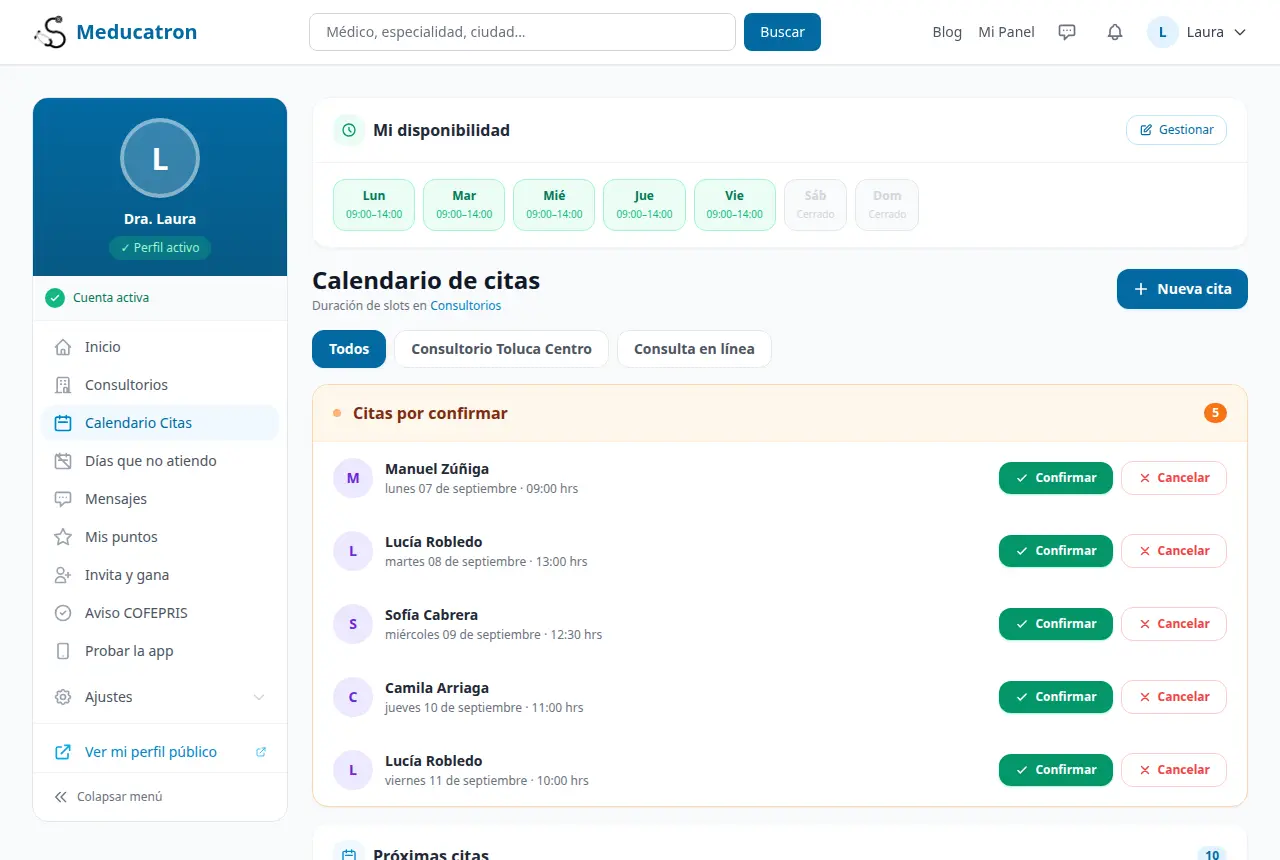Click the header avatar L beside Laura
The image size is (1280, 860).
pyautogui.click(x=1163, y=32)
